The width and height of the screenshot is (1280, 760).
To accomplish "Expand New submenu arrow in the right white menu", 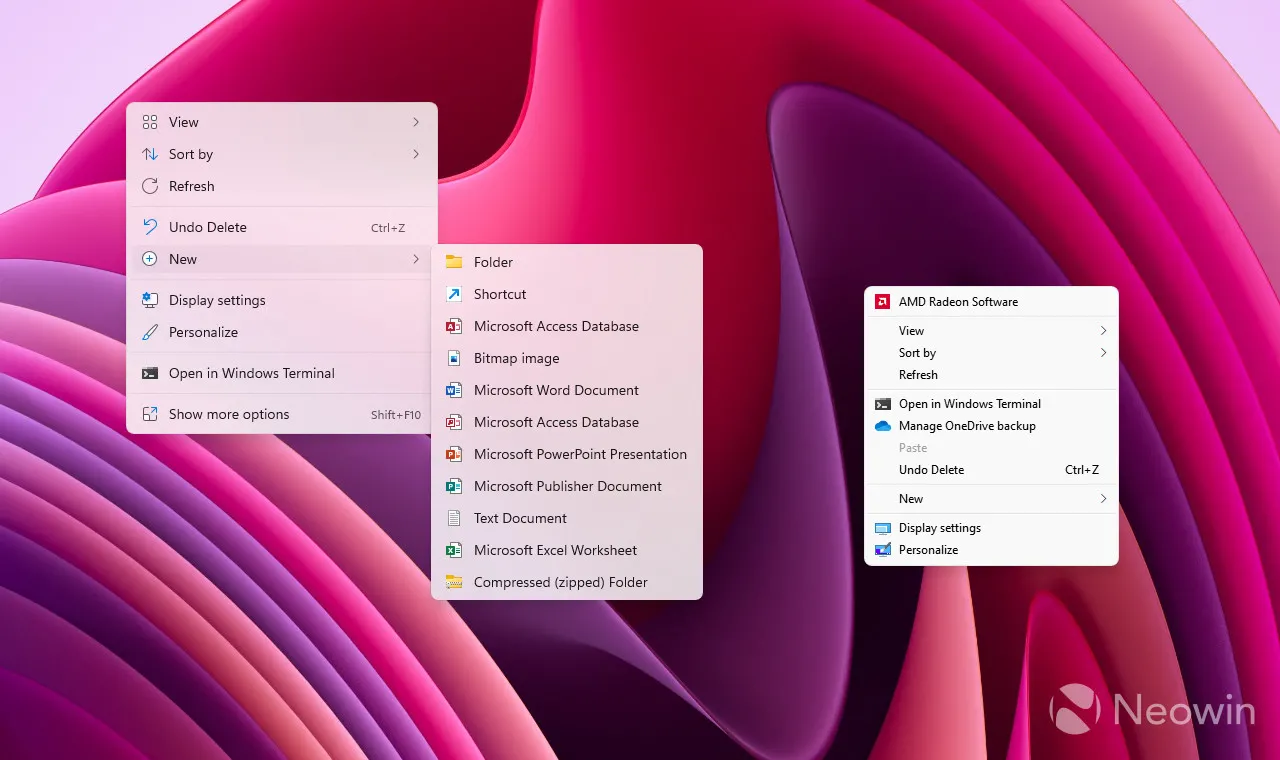I will 1104,499.
